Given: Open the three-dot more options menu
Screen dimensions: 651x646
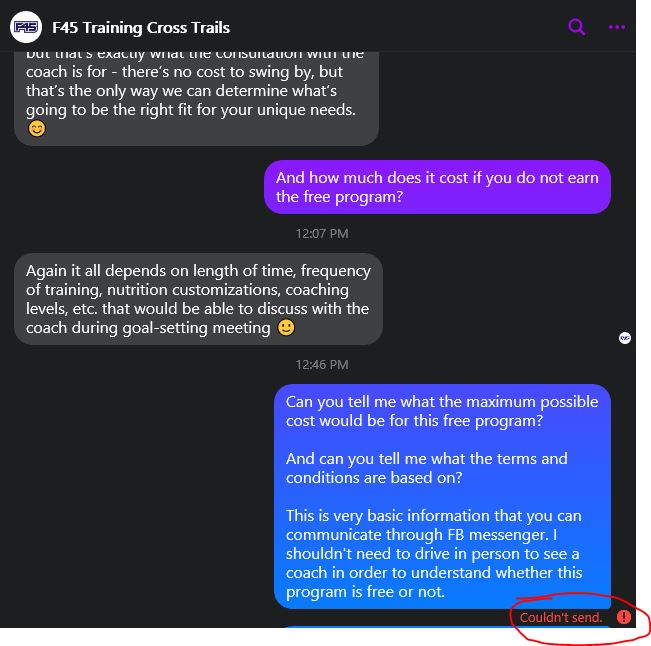Looking at the screenshot, I should click(x=617, y=27).
